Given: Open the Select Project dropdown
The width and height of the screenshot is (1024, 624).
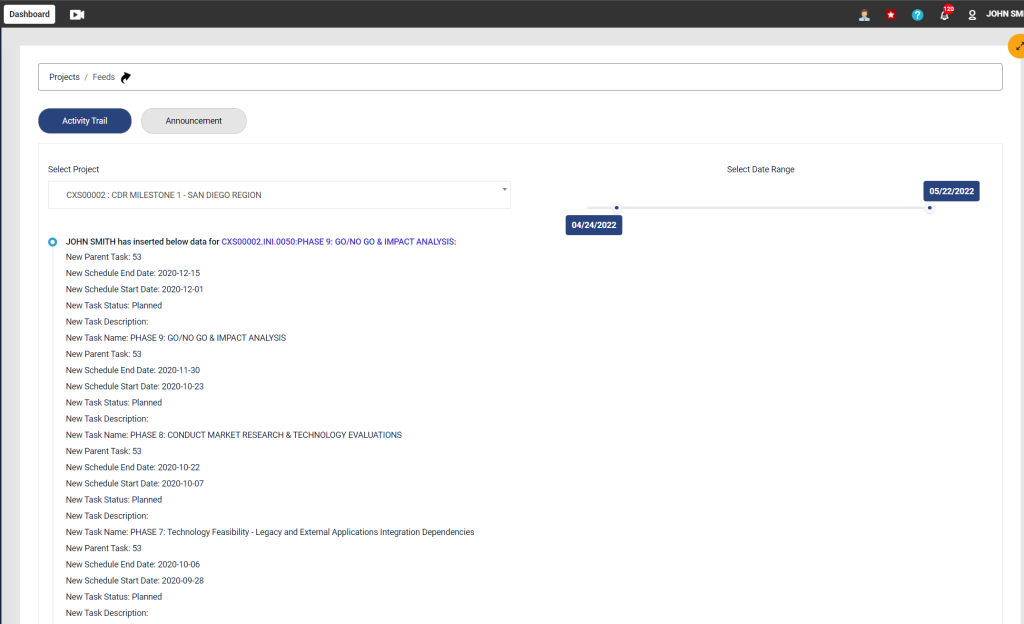Looking at the screenshot, I should pos(280,195).
